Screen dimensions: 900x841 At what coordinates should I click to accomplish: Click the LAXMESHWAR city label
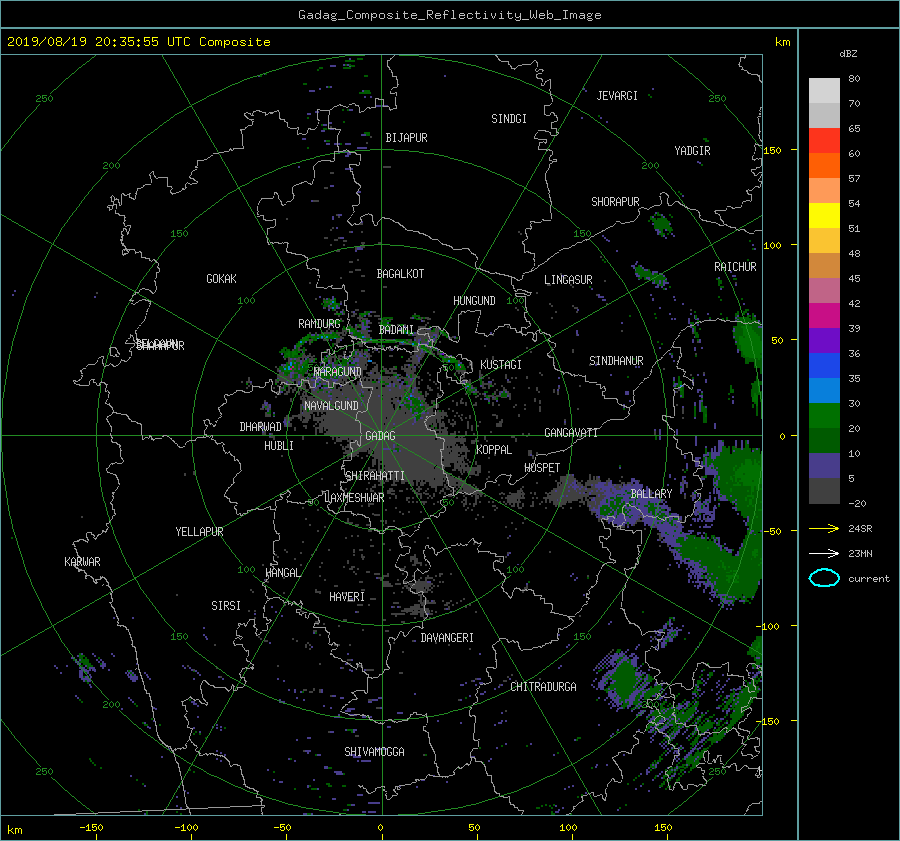(x=354, y=498)
